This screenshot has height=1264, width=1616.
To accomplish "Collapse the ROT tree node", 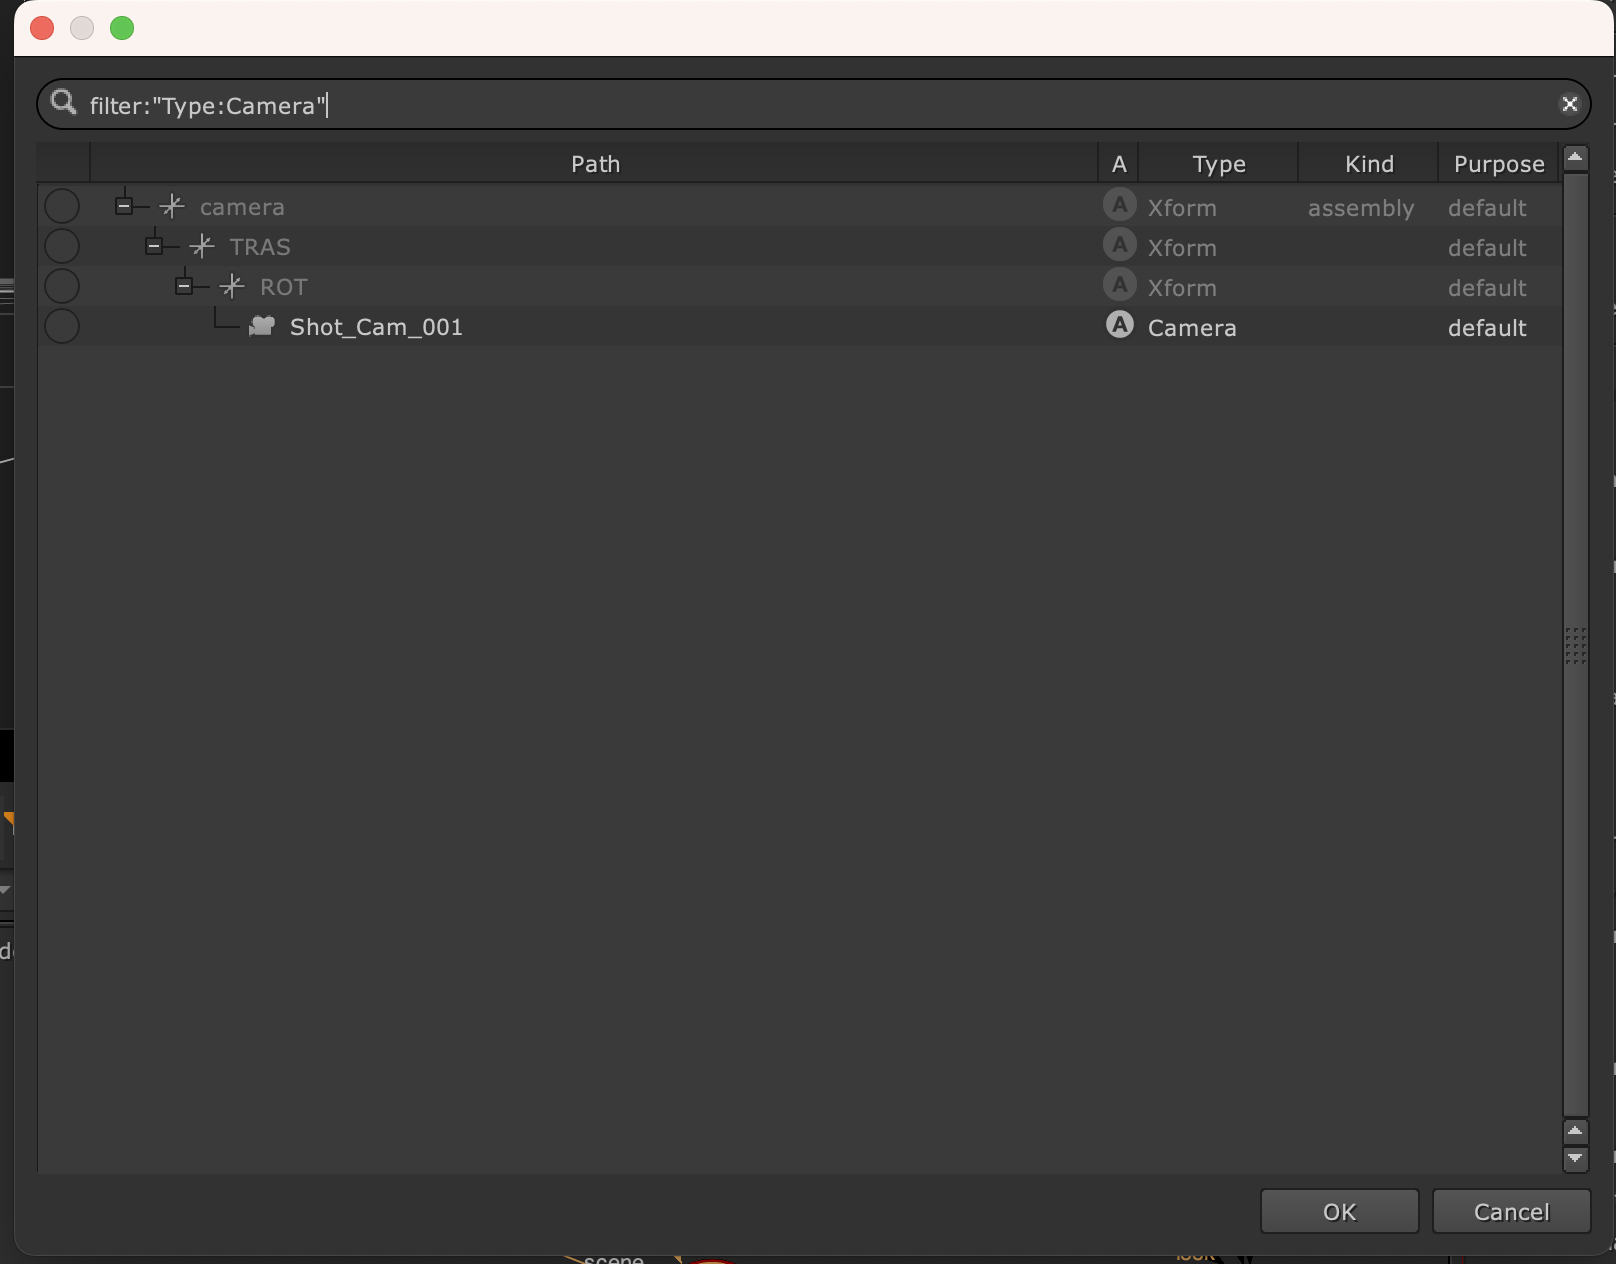I will point(184,287).
